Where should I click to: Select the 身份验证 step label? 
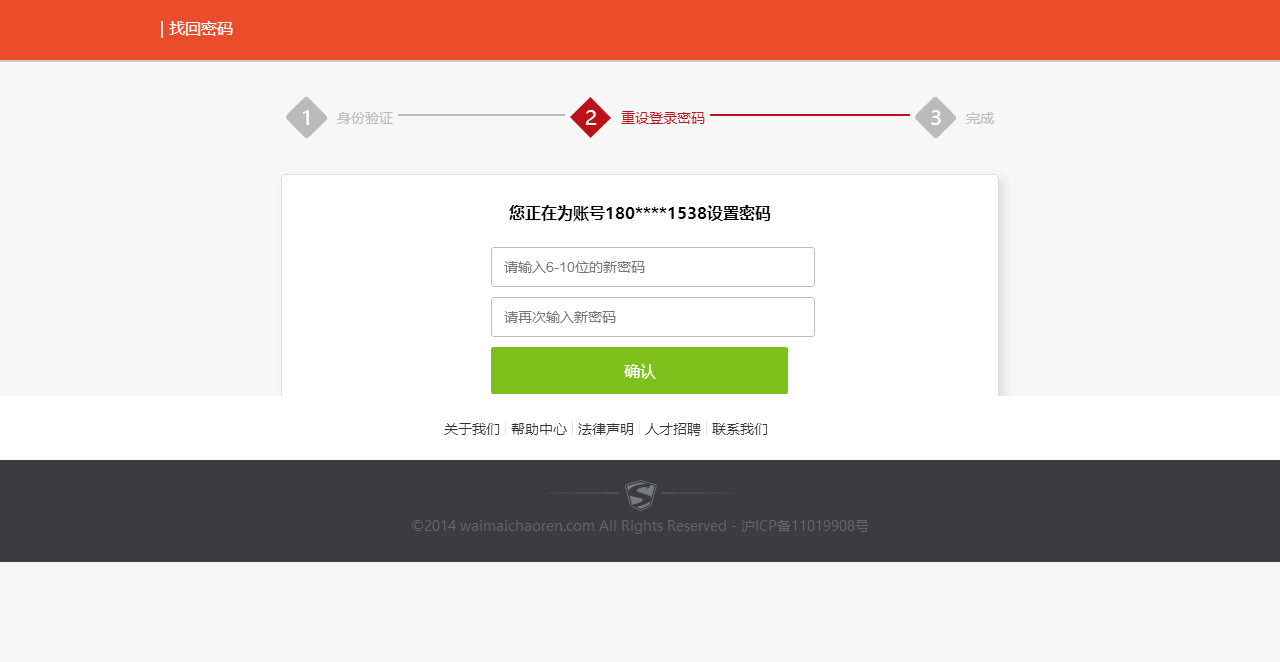[x=365, y=118]
